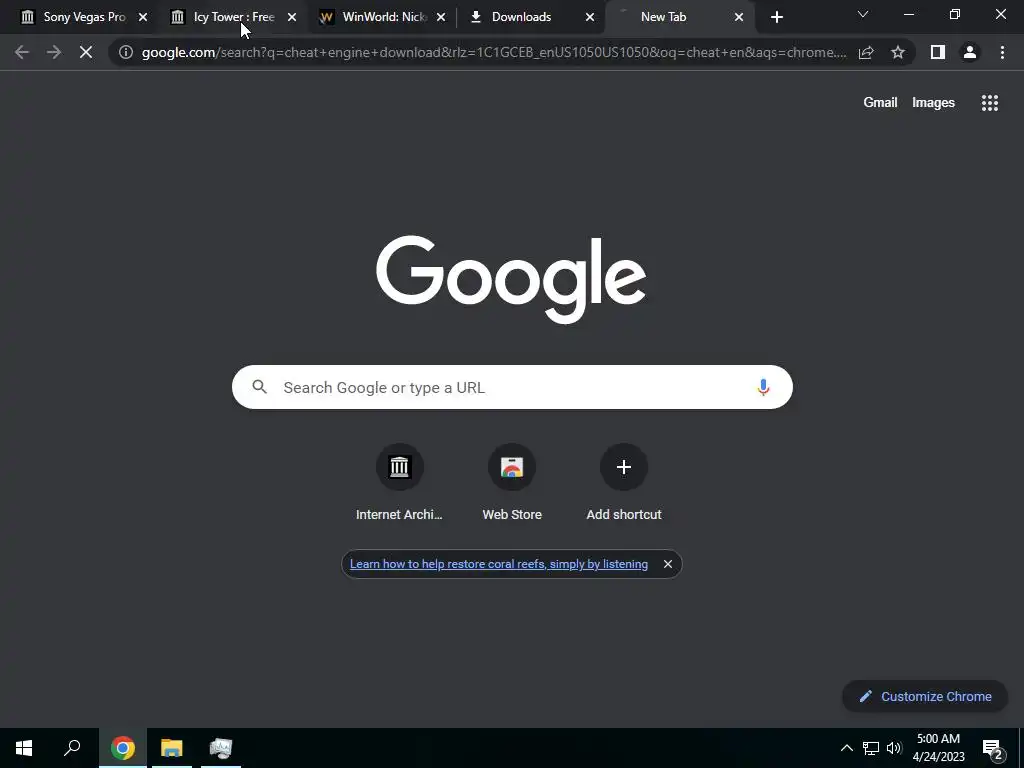Open the Internet Archive shortcut
The width and height of the screenshot is (1024, 768).
(399, 483)
